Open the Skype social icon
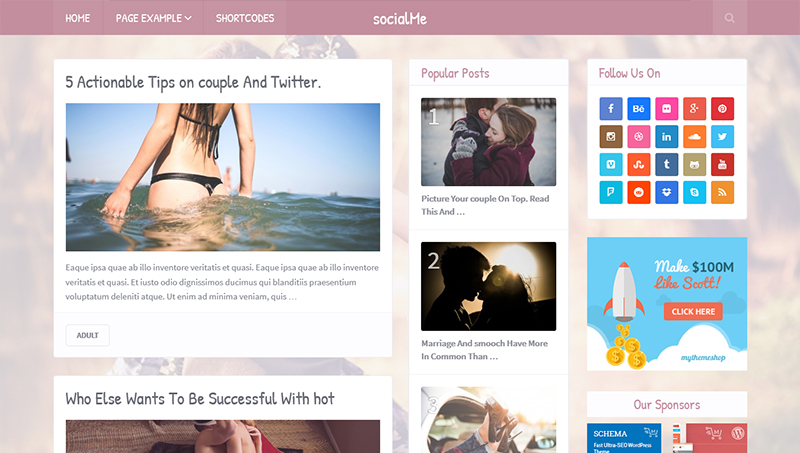 [x=694, y=192]
